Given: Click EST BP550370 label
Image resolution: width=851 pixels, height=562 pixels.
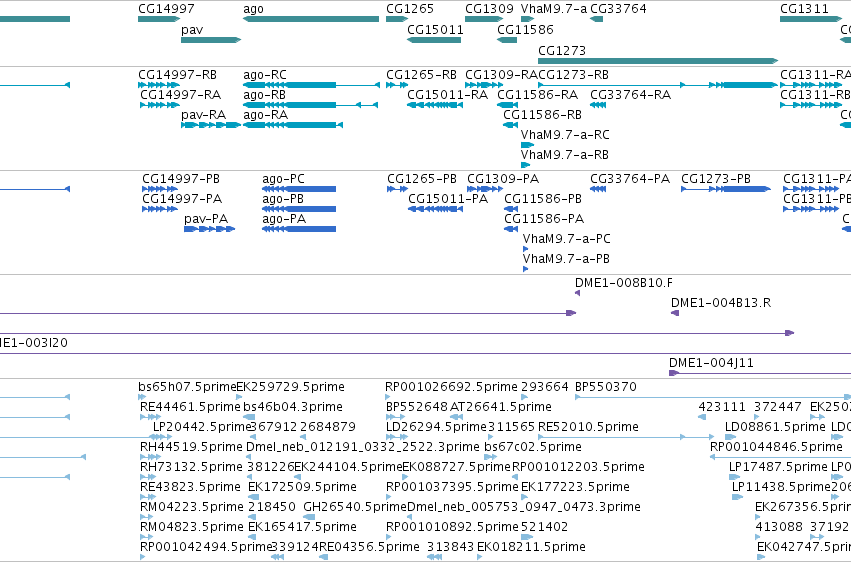Looking at the screenshot, I should pos(606,387).
